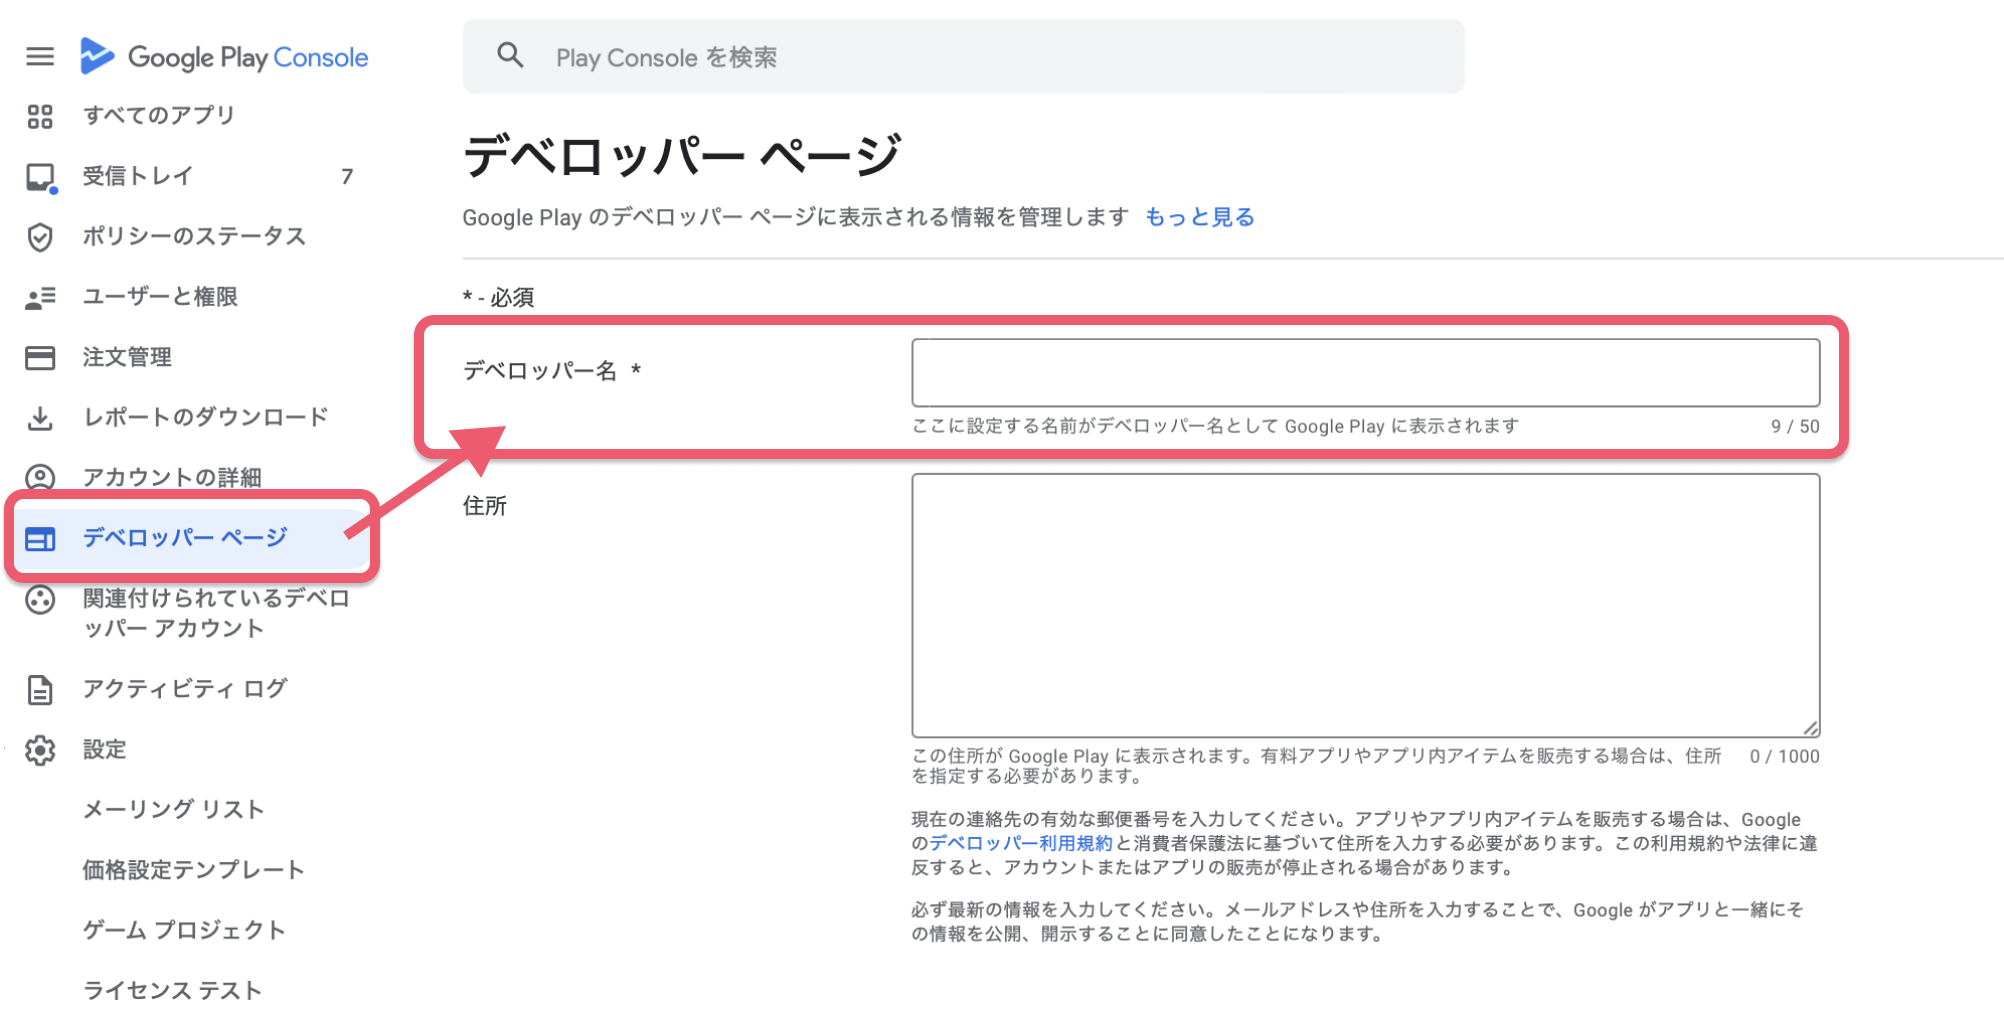This screenshot has width=2004, height=1025.
Task: Click the 注文管理 card icon
Action: pyautogui.click(x=40, y=358)
